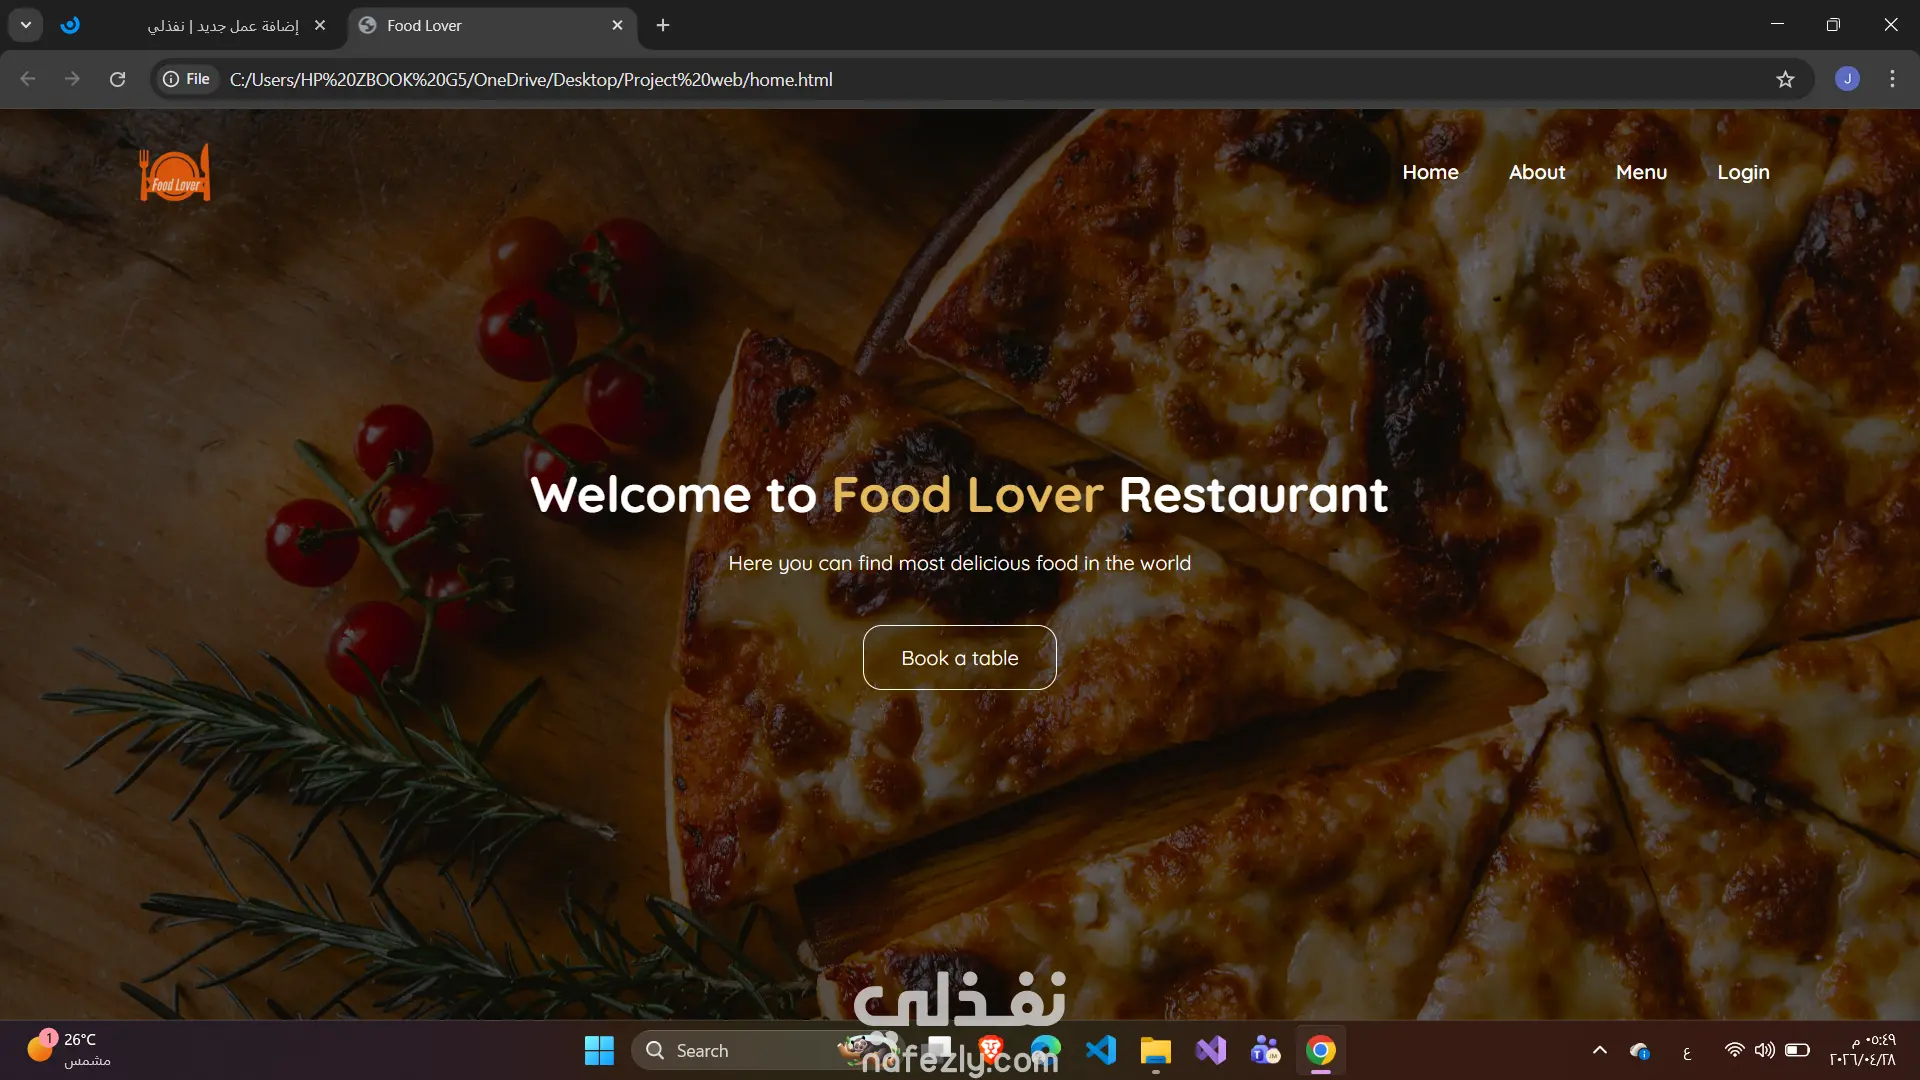Open the About navigation link
This screenshot has width=1920, height=1080.
1537,172
